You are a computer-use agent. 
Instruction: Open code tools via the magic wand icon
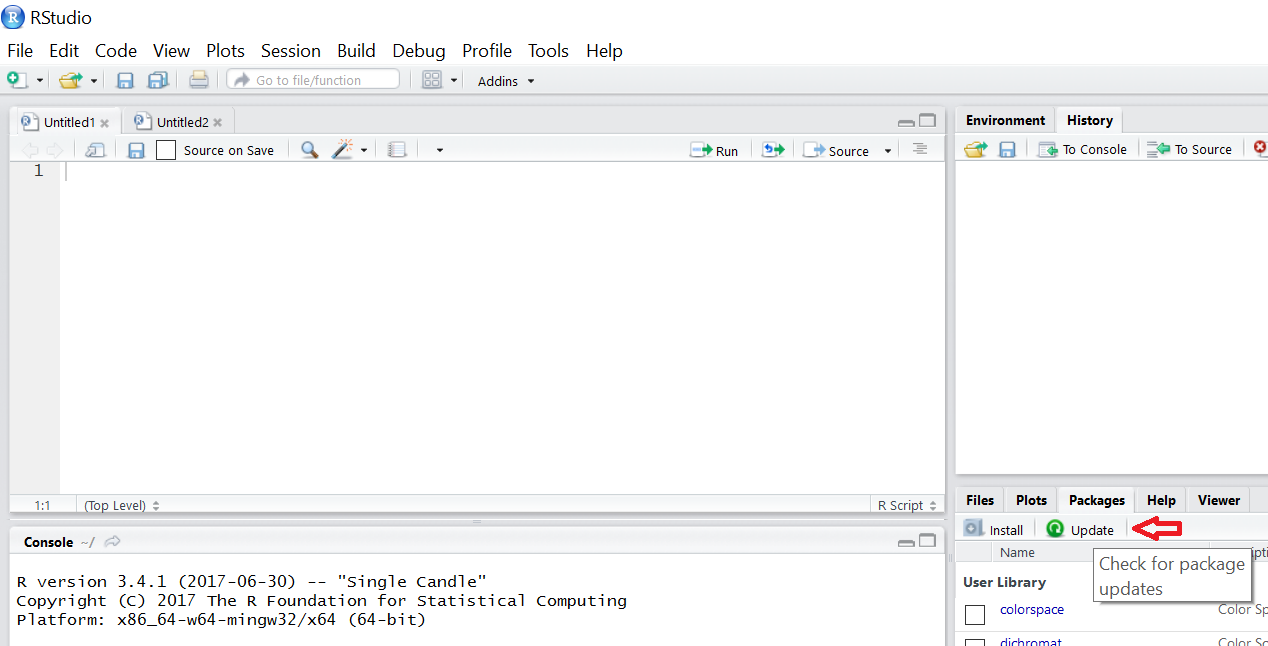point(340,148)
